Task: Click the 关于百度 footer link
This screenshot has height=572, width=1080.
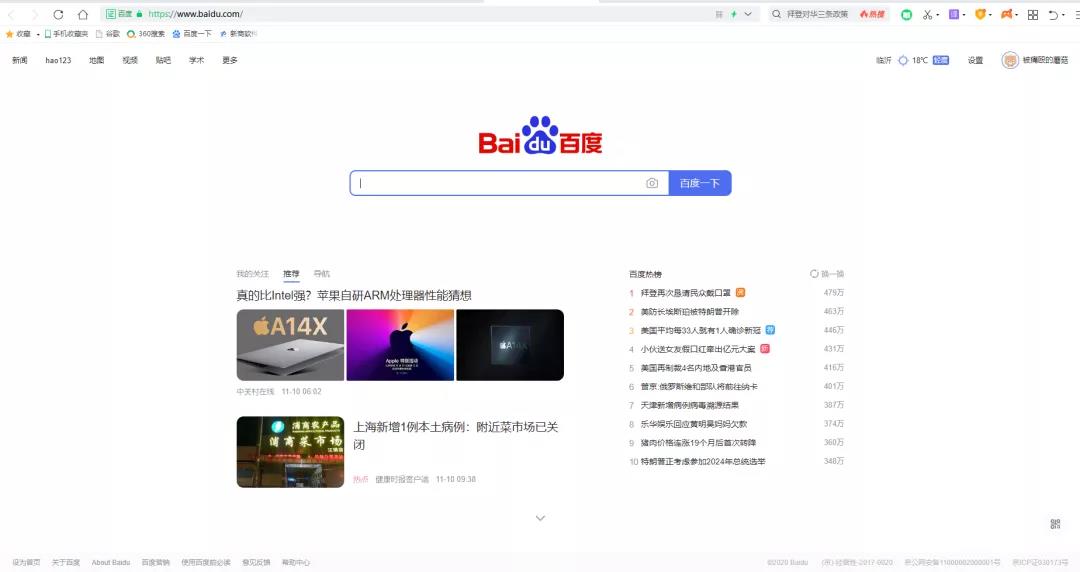Action: pos(66,562)
